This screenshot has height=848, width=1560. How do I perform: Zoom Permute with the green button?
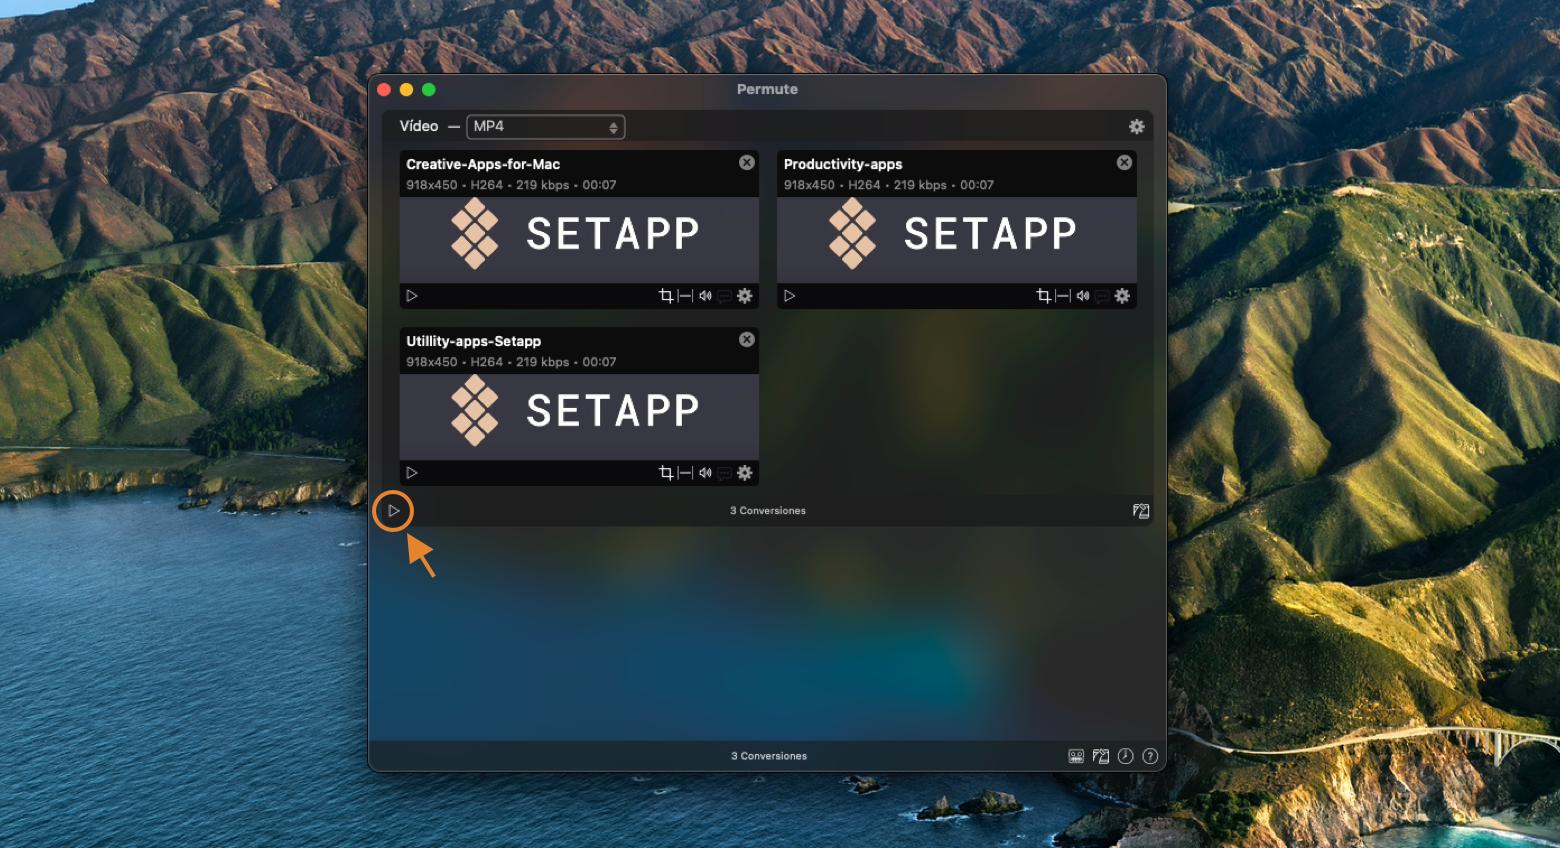(x=429, y=90)
